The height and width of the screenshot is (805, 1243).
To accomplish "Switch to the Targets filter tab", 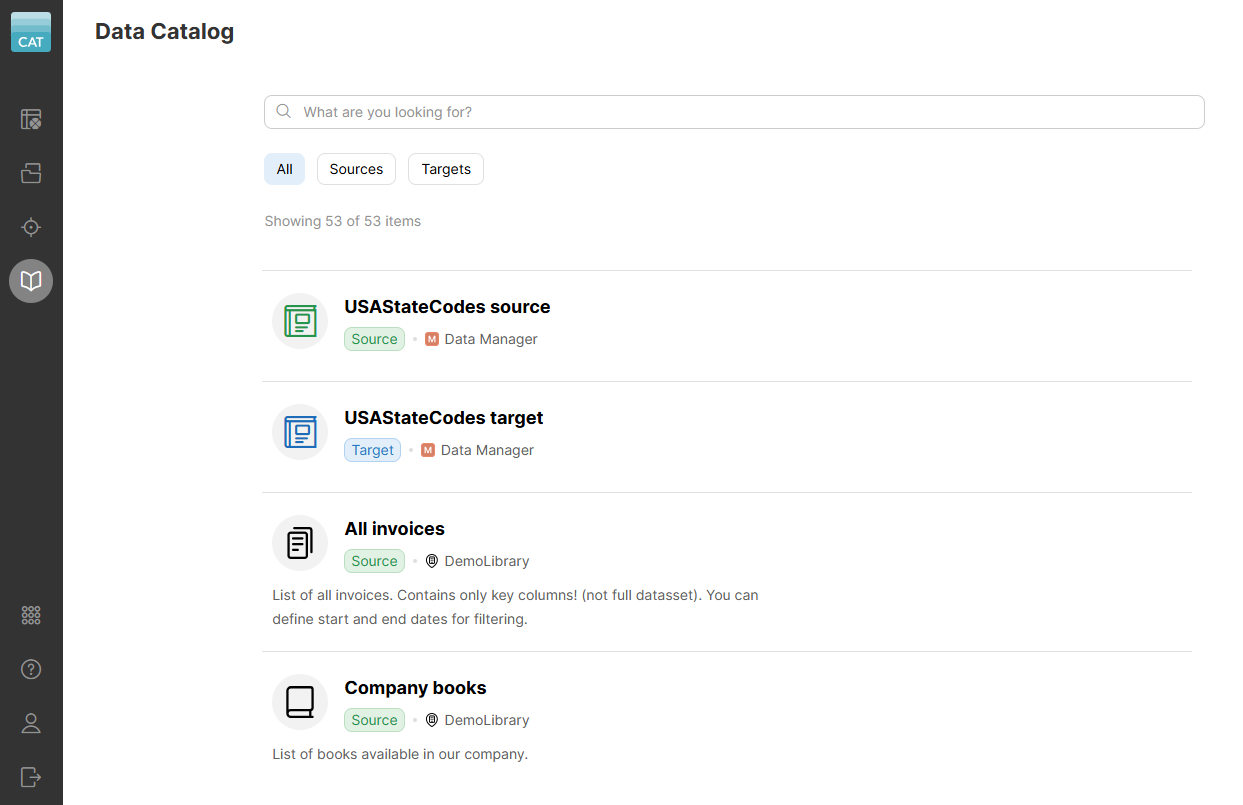I will click(445, 169).
